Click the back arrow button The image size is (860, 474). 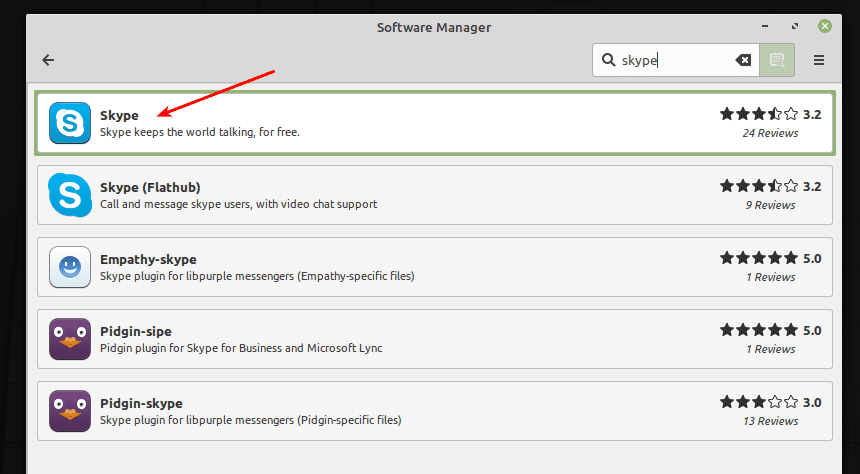point(48,60)
